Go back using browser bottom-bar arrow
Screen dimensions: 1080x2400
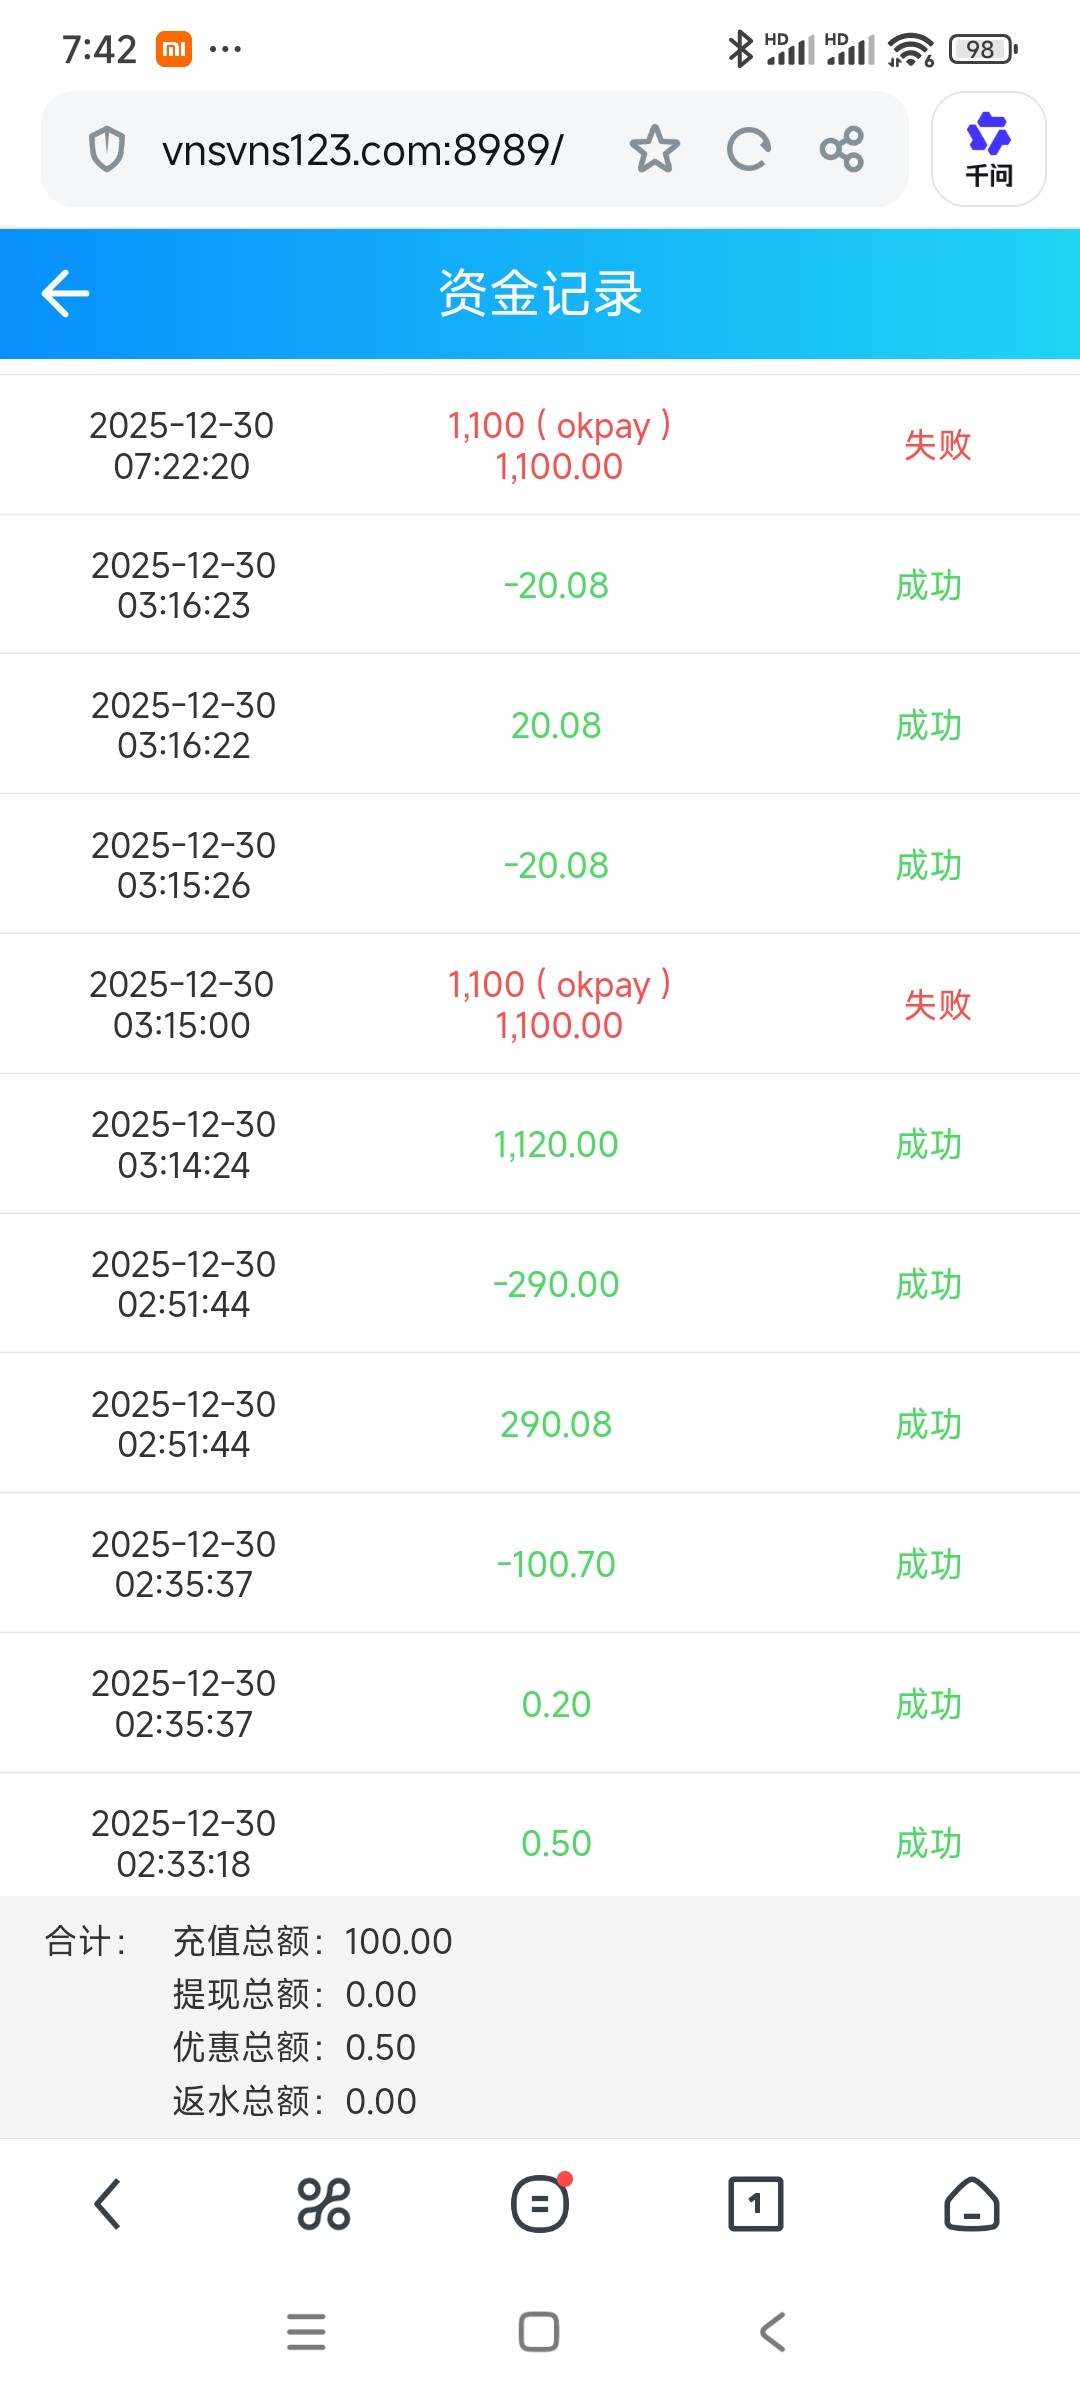[108, 2204]
